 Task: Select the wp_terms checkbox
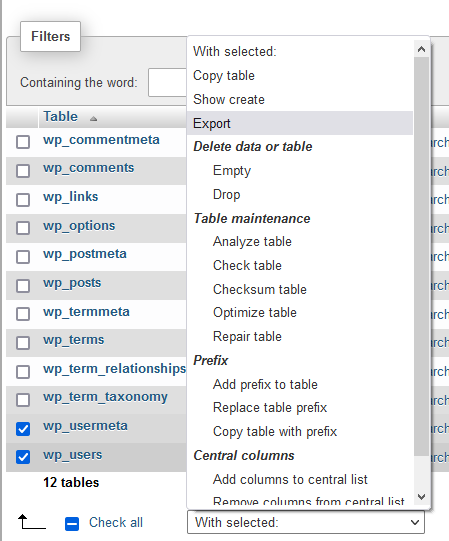[x=23, y=343]
